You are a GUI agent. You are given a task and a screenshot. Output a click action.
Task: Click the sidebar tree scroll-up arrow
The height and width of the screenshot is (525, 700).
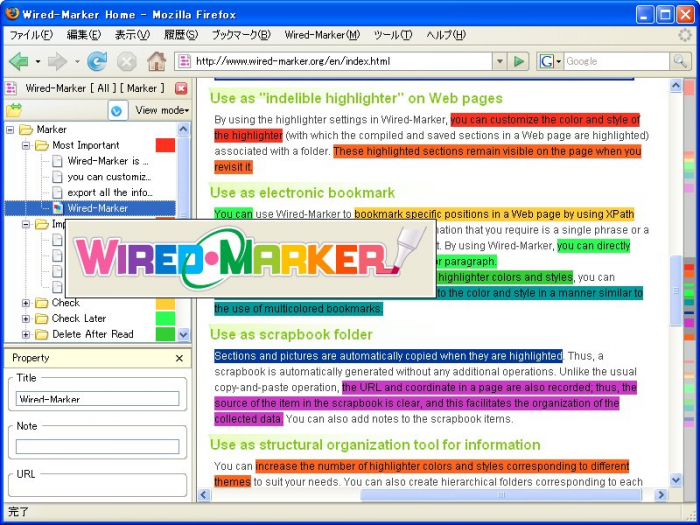pos(183,129)
